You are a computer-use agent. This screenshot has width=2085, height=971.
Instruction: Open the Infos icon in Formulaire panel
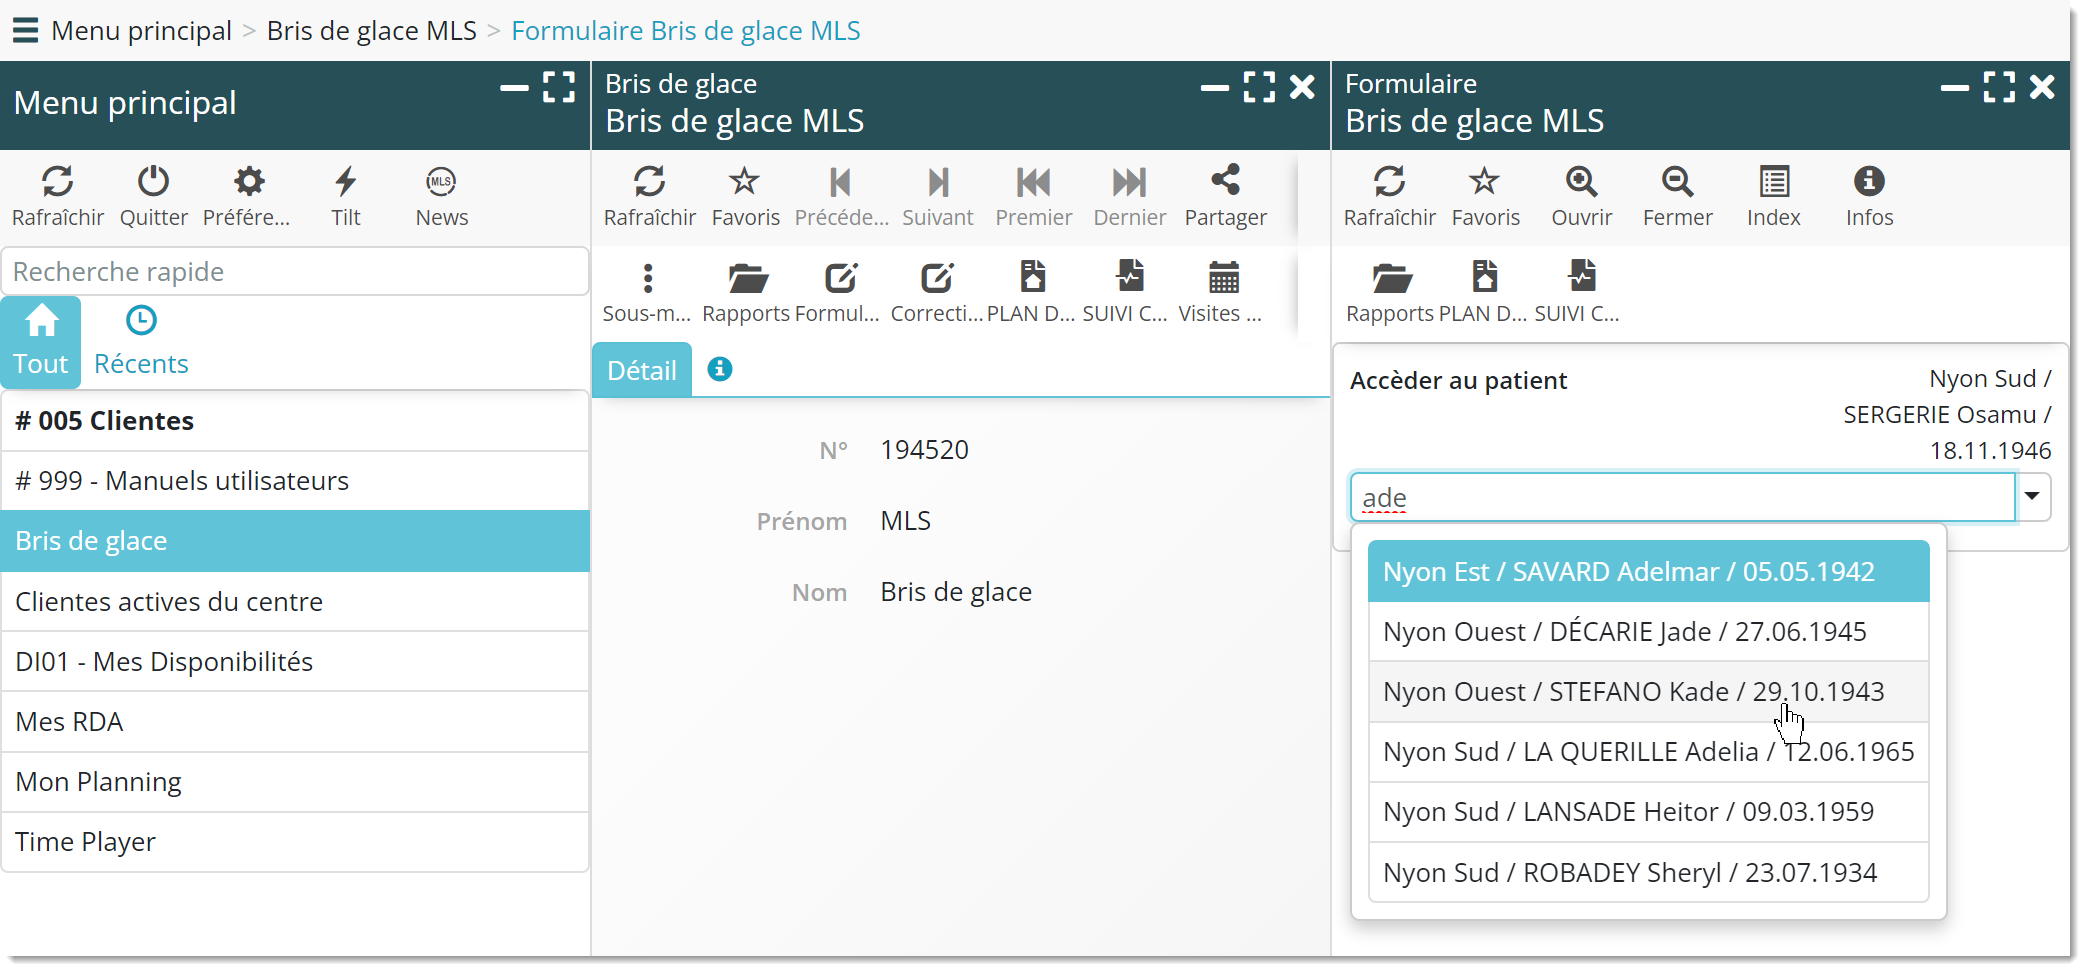pyautogui.click(x=1868, y=182)
